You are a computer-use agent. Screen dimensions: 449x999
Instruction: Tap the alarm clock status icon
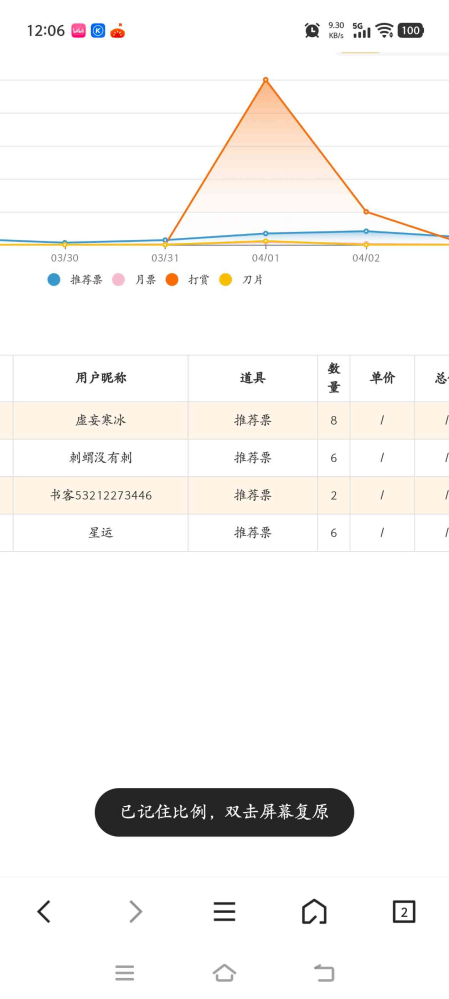pos(312,30)
